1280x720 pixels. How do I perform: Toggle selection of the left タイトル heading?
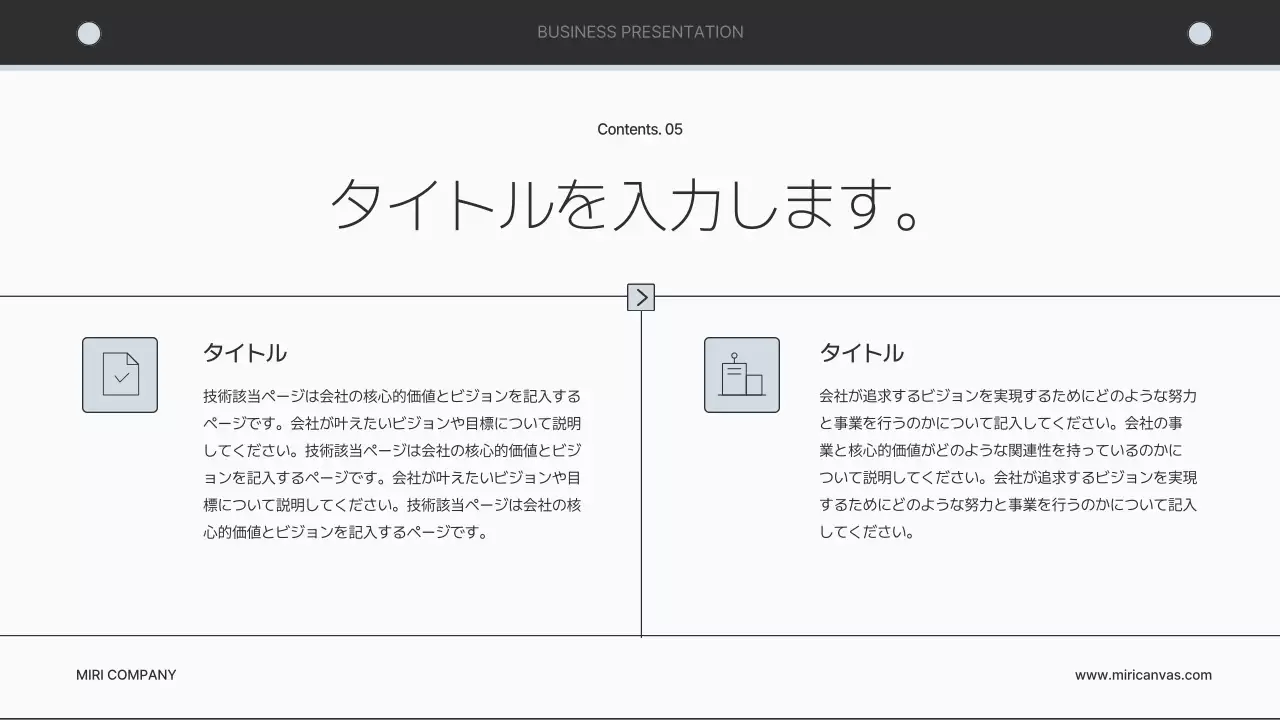tap(243, 352)
